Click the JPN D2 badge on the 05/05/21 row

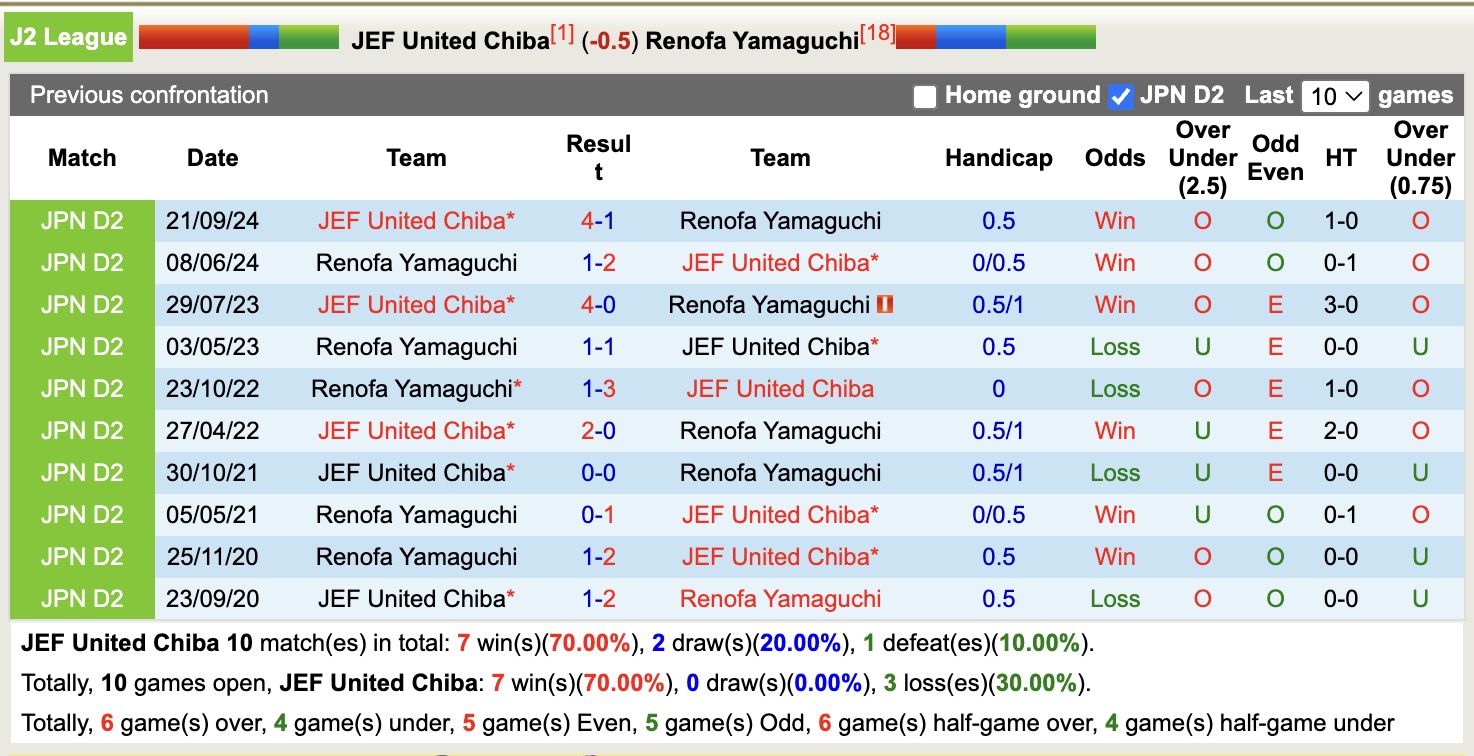[81, 514]
